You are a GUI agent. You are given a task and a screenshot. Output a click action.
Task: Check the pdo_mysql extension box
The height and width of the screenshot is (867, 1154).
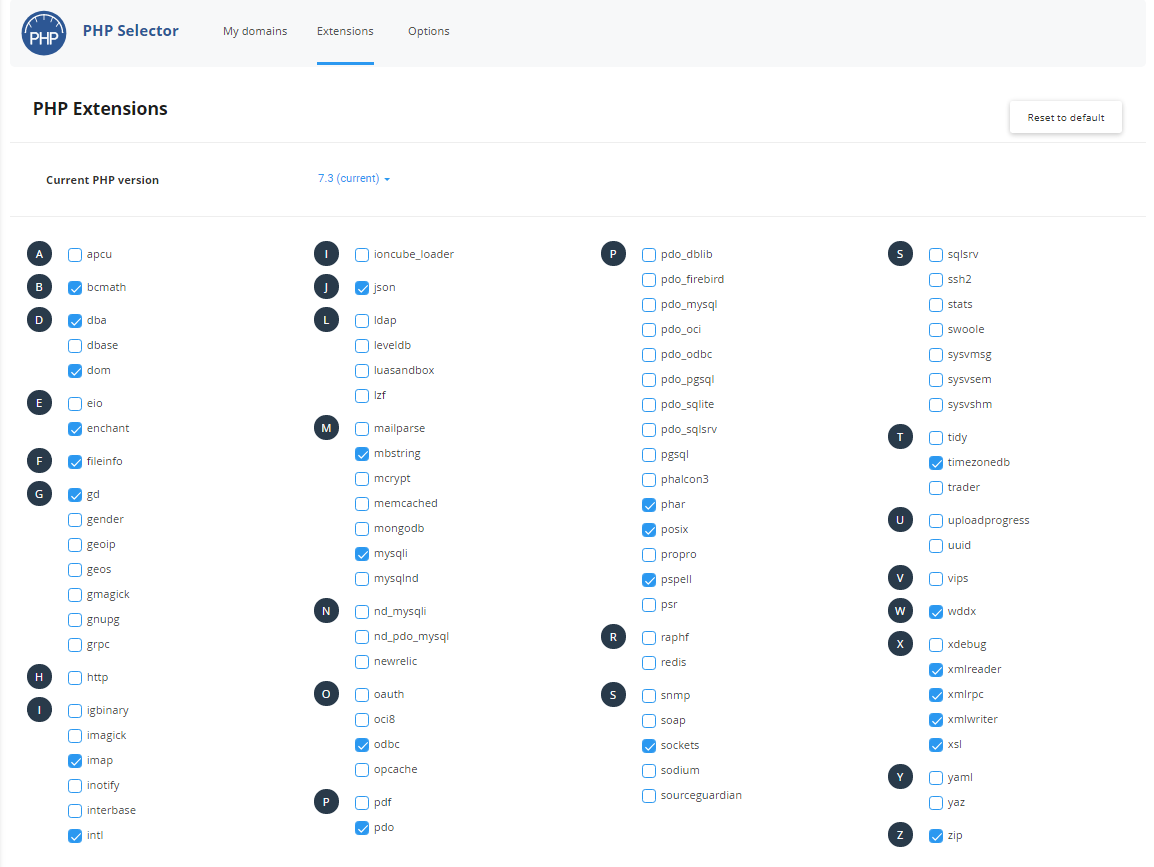click(649, 305)
